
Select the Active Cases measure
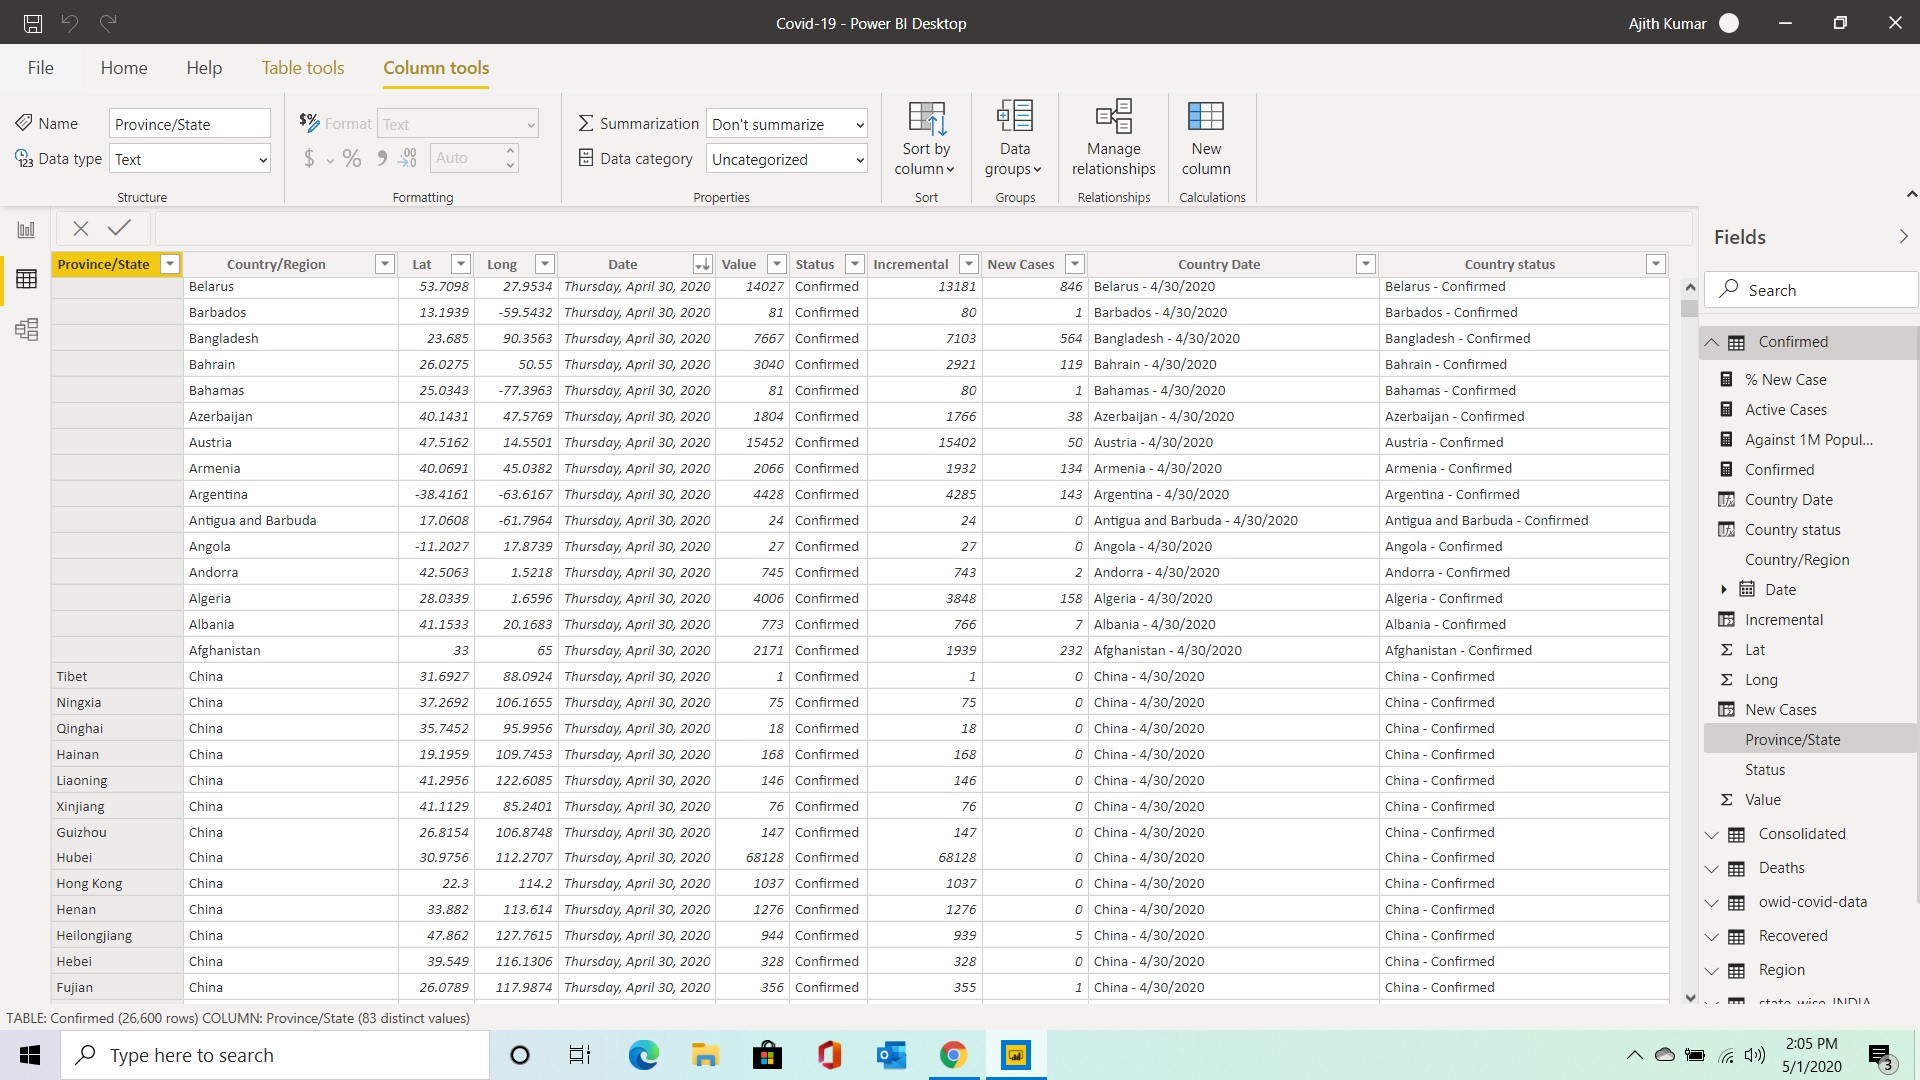point(1785,410)
